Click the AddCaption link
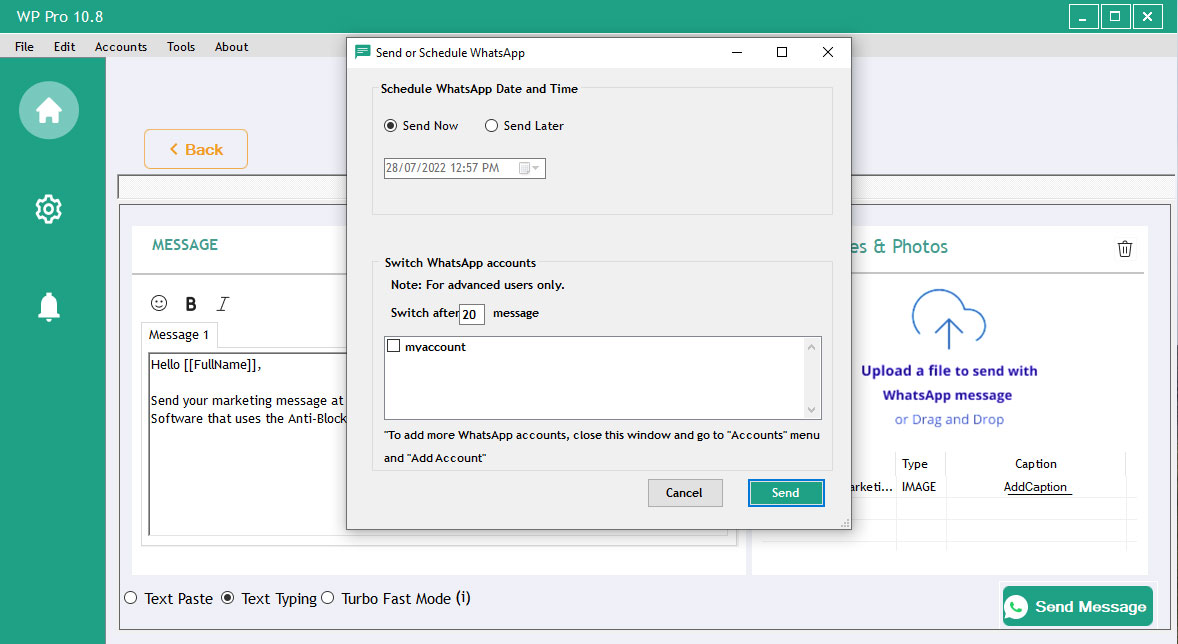 tap(1035, 487)
